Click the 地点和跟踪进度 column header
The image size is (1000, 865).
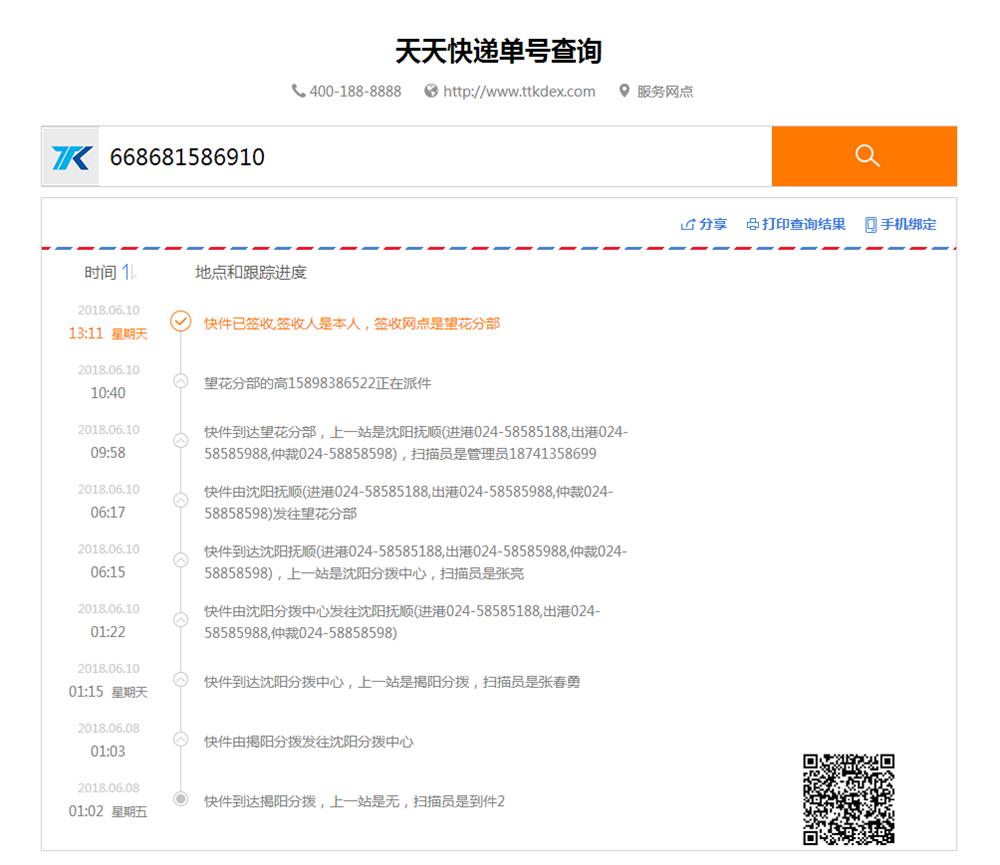(x=251, y=272)
